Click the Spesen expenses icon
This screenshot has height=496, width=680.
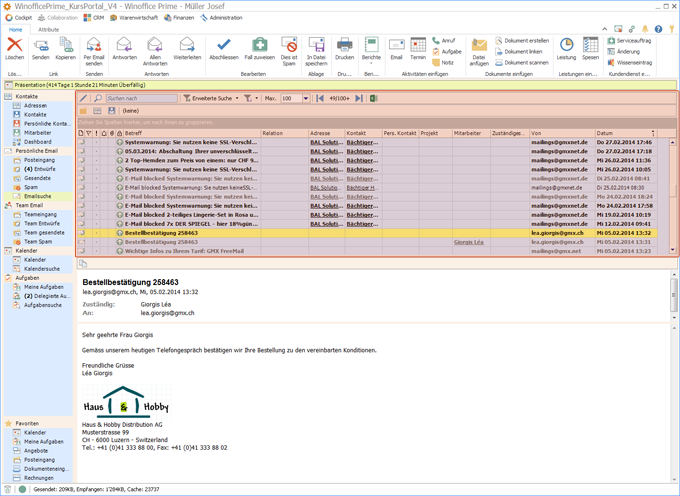click(590, 45)
